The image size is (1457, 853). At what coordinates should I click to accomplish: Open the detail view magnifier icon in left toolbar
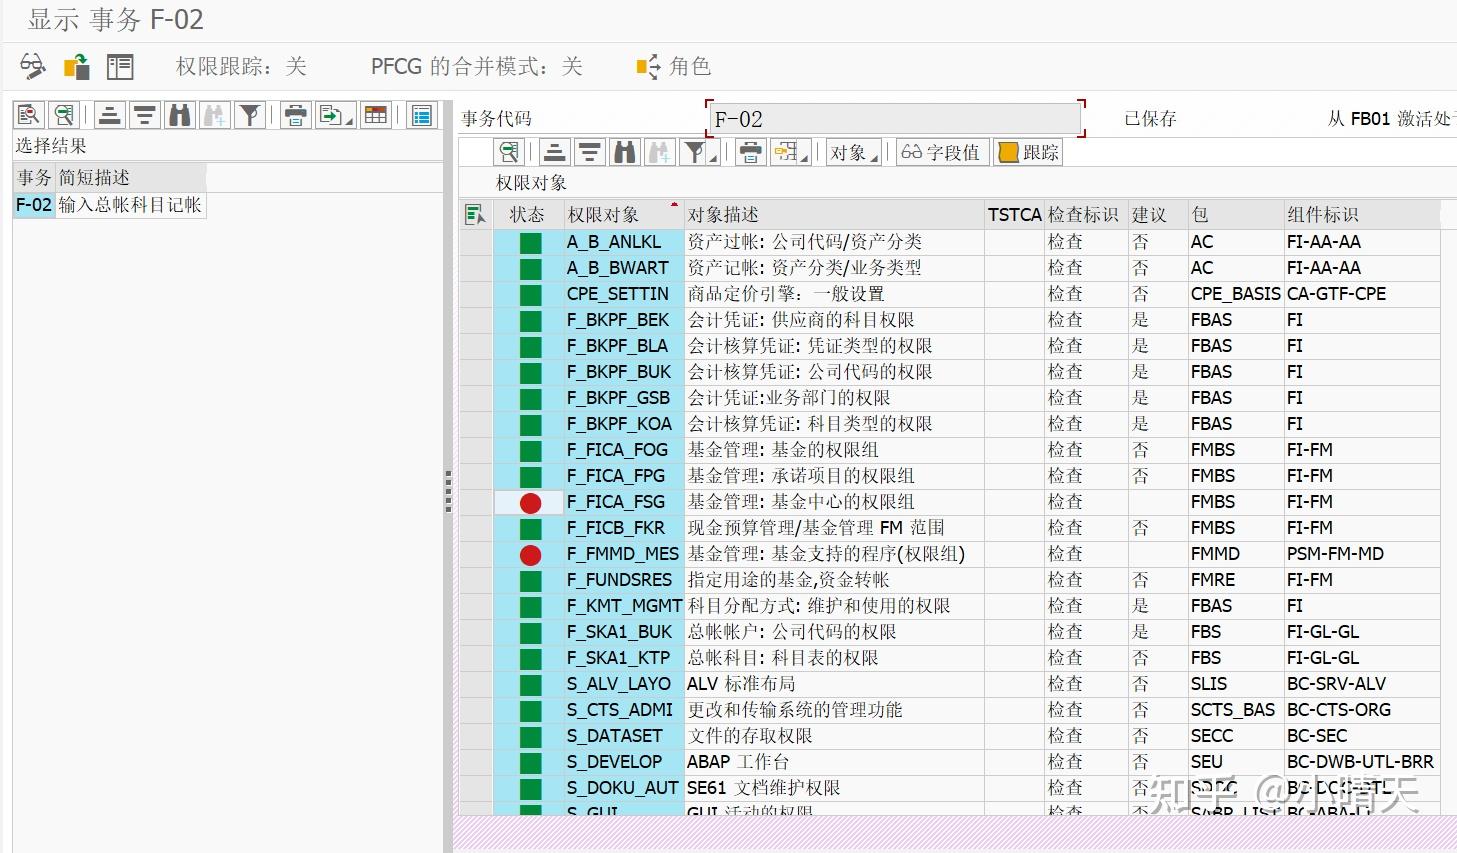point(28,114)
